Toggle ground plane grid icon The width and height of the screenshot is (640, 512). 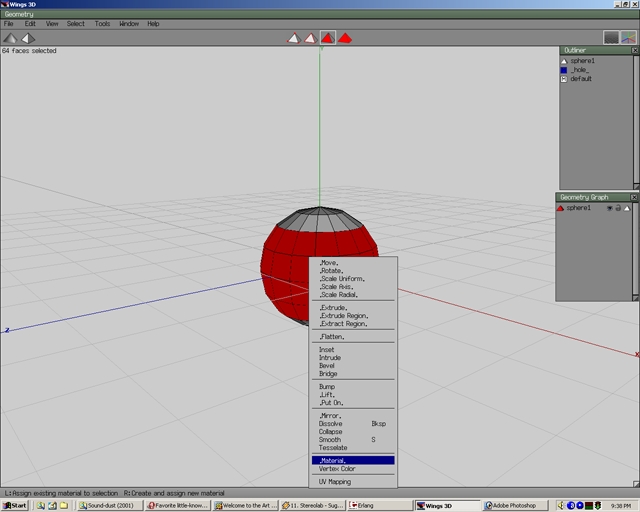[x=611, y=38]
